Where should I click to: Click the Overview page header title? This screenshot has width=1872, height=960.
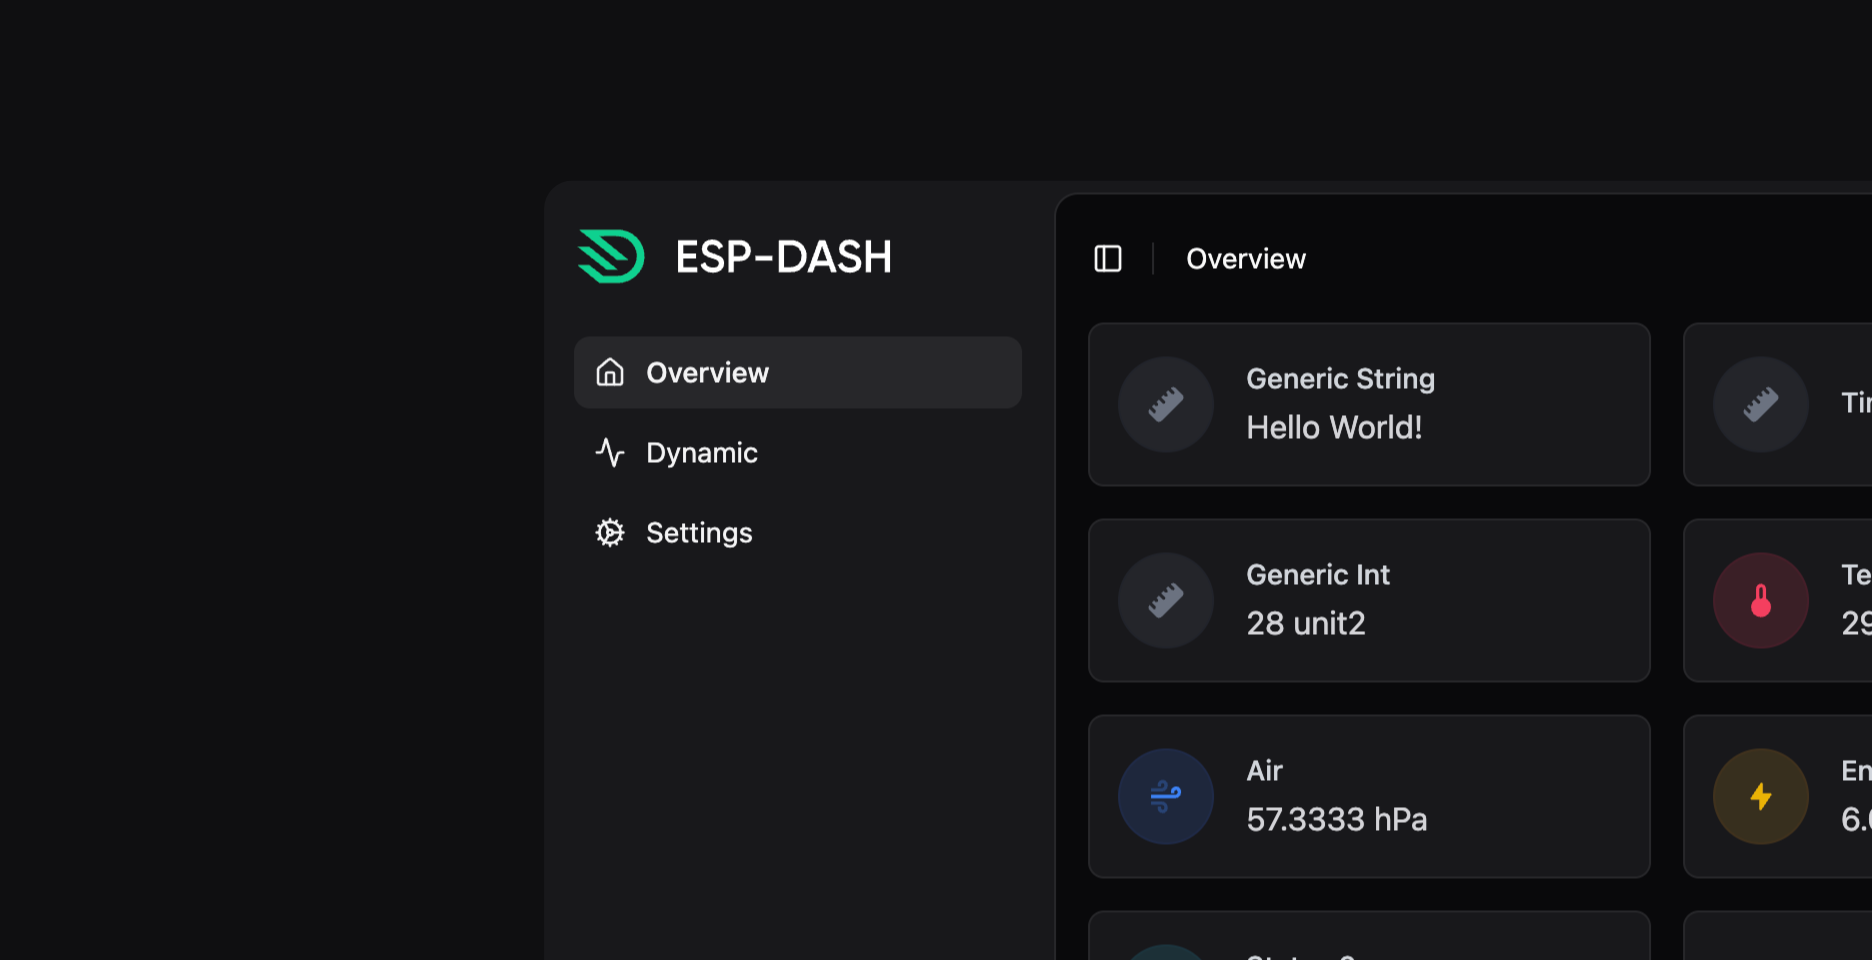click(1245, 259)
